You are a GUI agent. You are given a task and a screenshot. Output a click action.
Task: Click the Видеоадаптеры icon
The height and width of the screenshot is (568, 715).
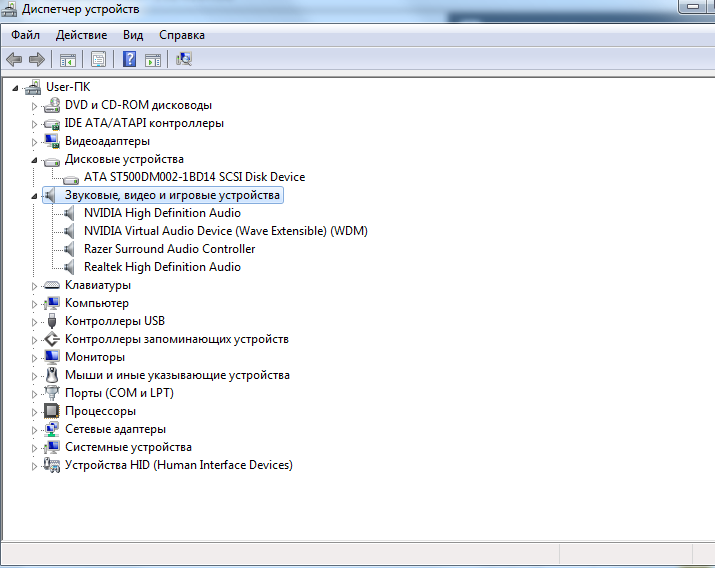tap(52, 141)
